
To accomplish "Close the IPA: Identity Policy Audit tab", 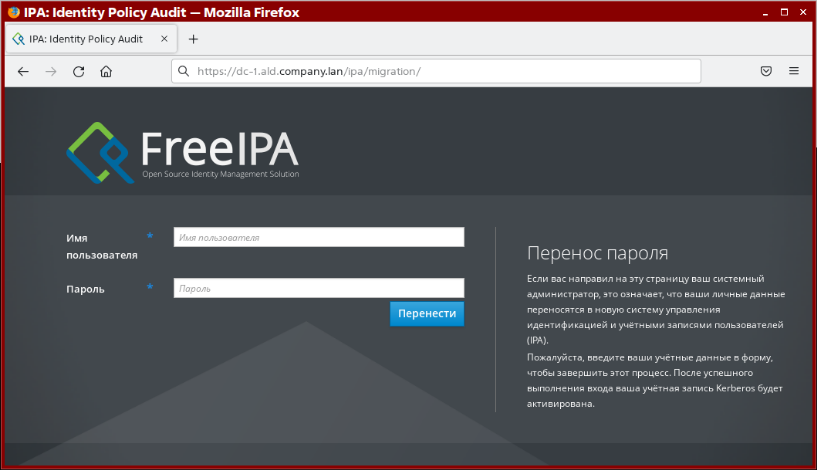I will click(x=164, y=39).
